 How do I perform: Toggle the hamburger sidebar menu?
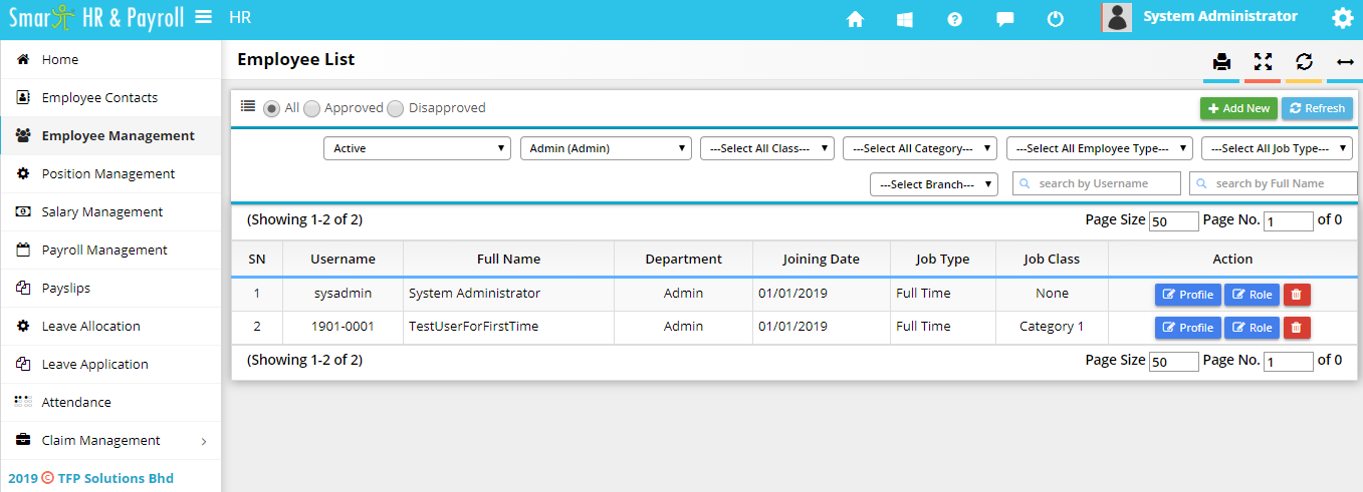point(203,17)
